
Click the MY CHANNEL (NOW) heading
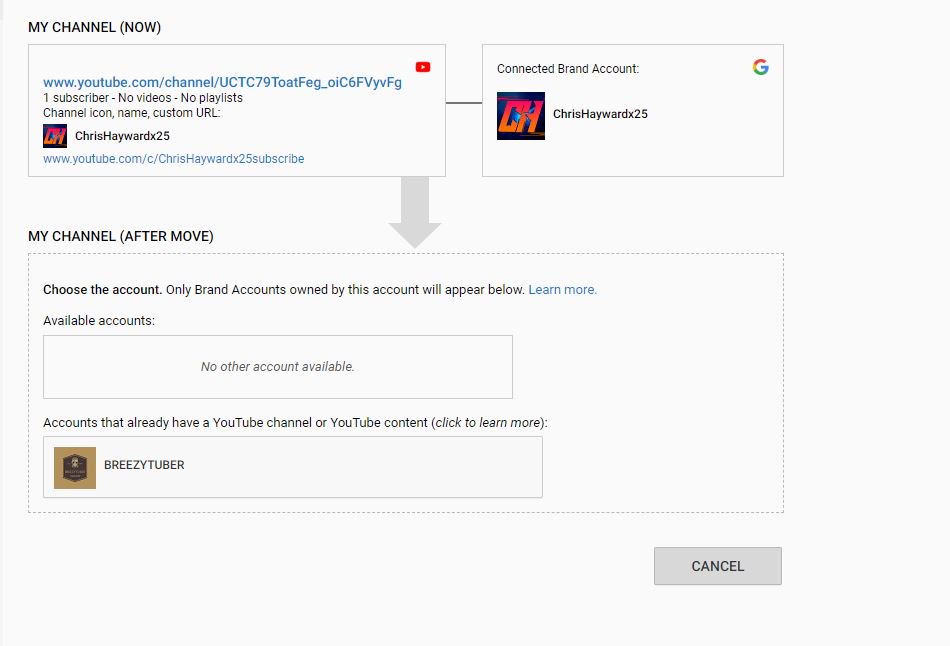point(95,27)
